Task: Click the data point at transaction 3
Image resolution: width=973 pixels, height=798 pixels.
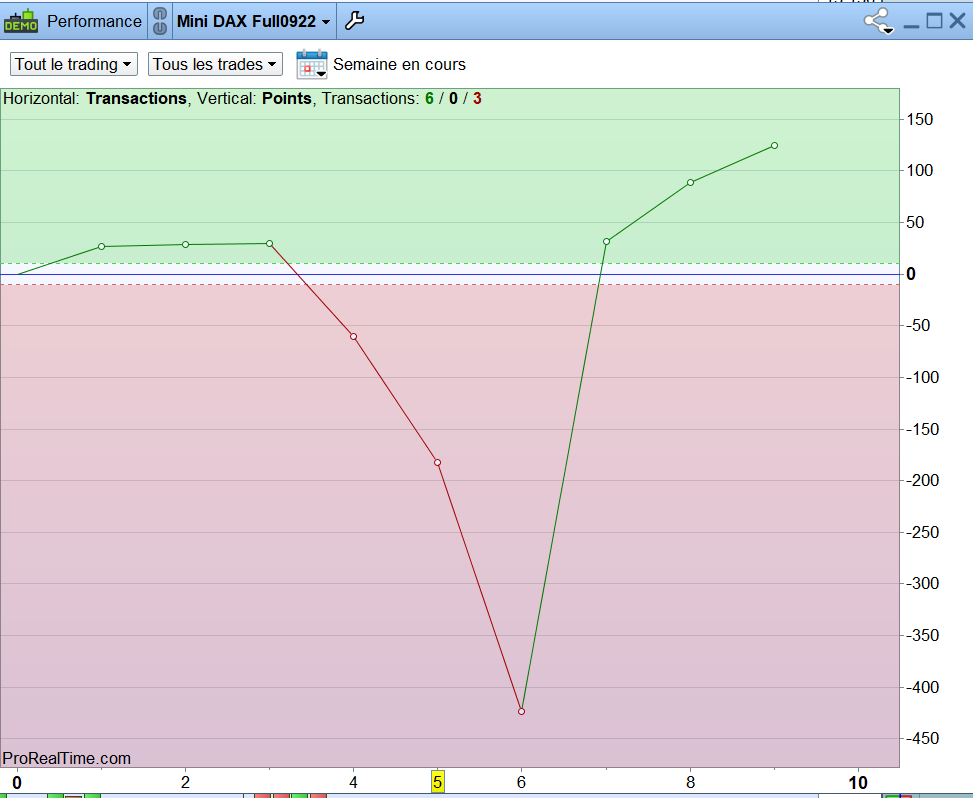Action: pyautogui.click(x=269, y=243)
